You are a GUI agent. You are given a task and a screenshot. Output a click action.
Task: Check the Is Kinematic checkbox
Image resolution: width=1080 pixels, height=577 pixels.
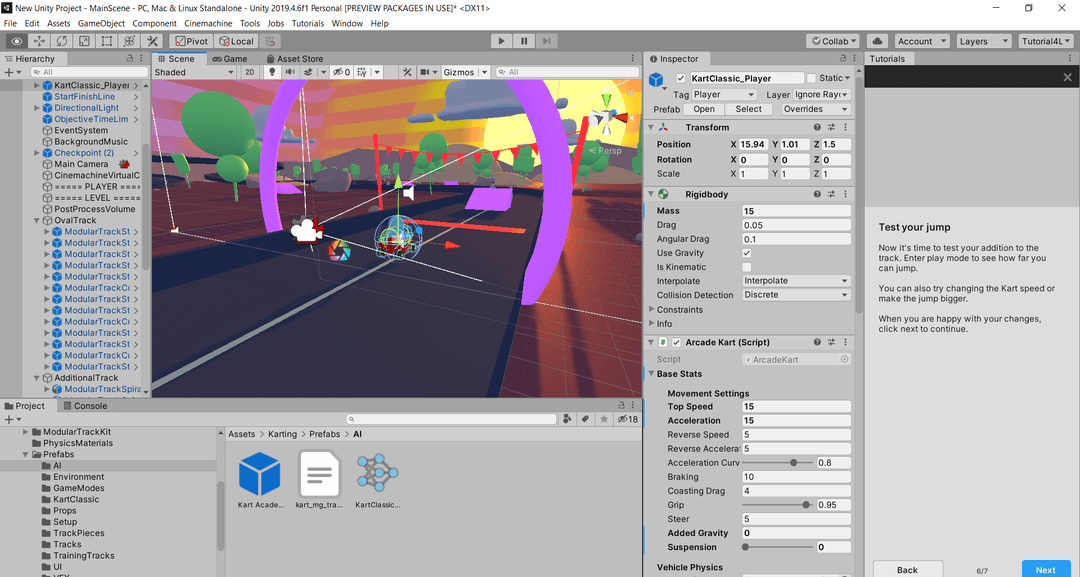point(746,267)
